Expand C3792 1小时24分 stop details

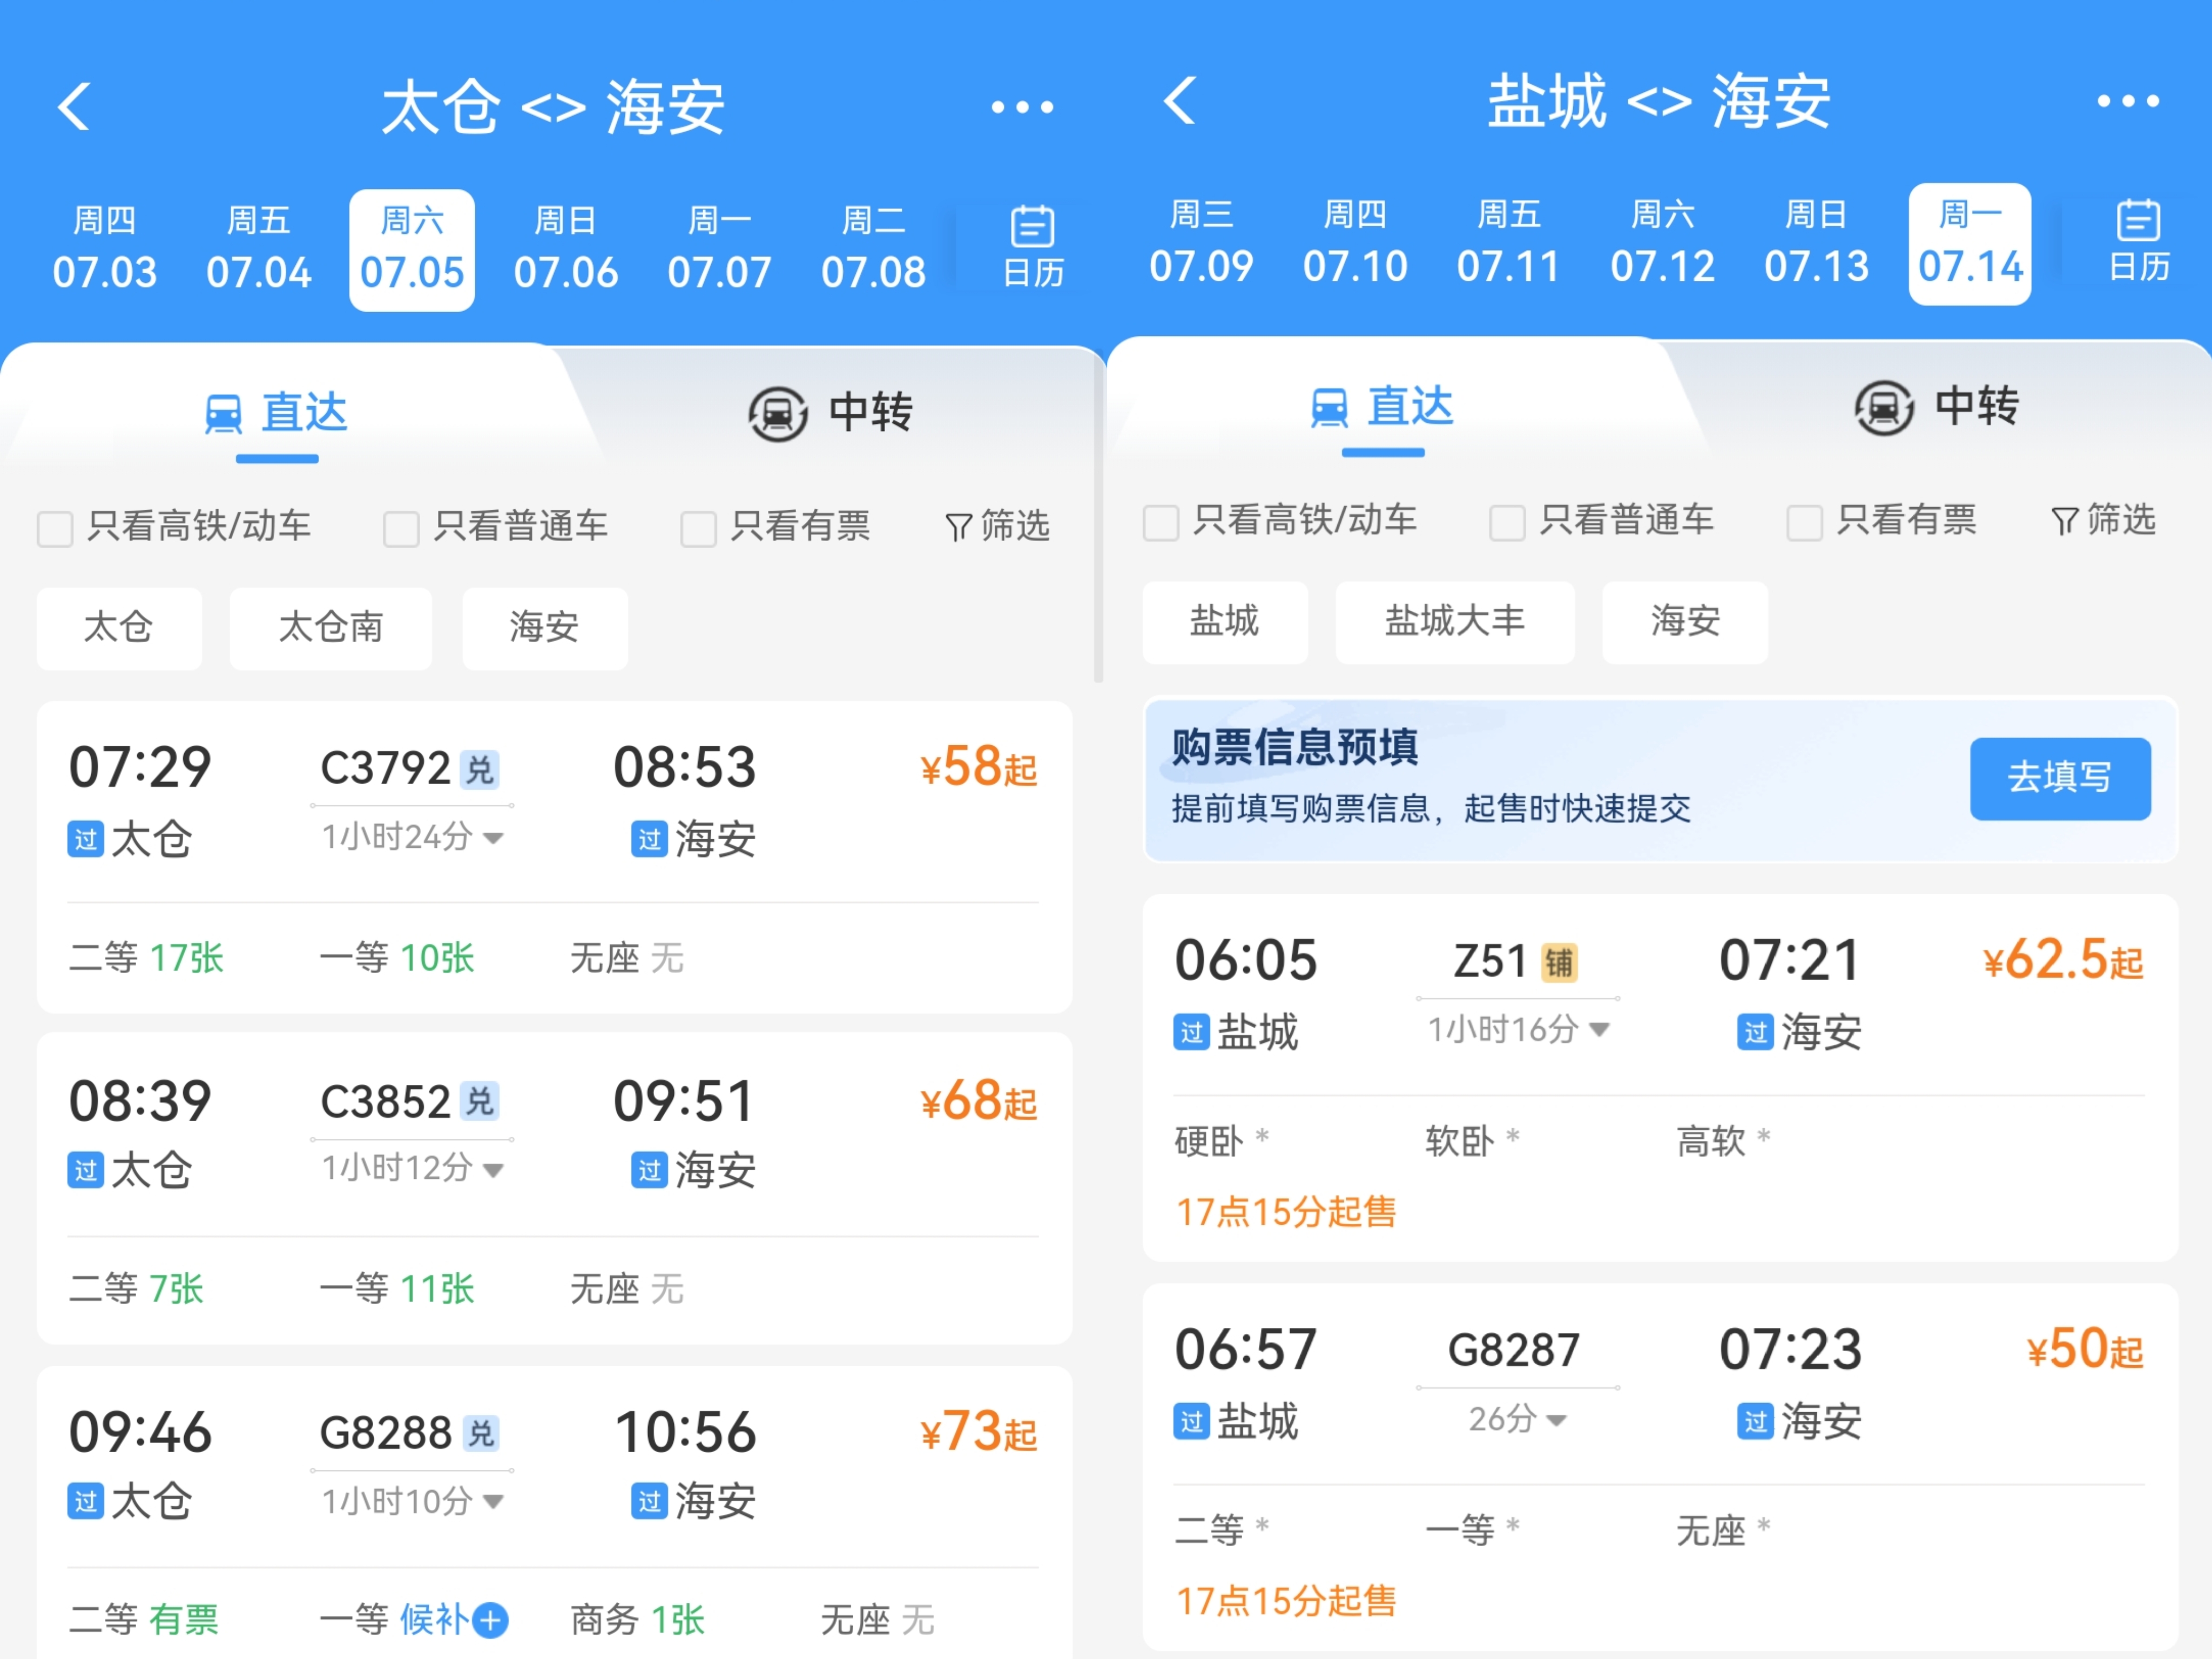[412, 837]
